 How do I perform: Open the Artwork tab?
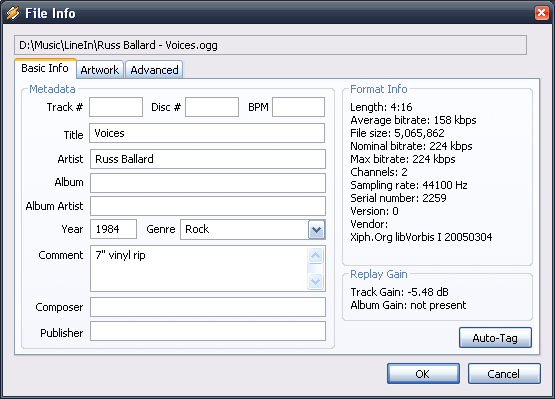click(x=100, y=70)
